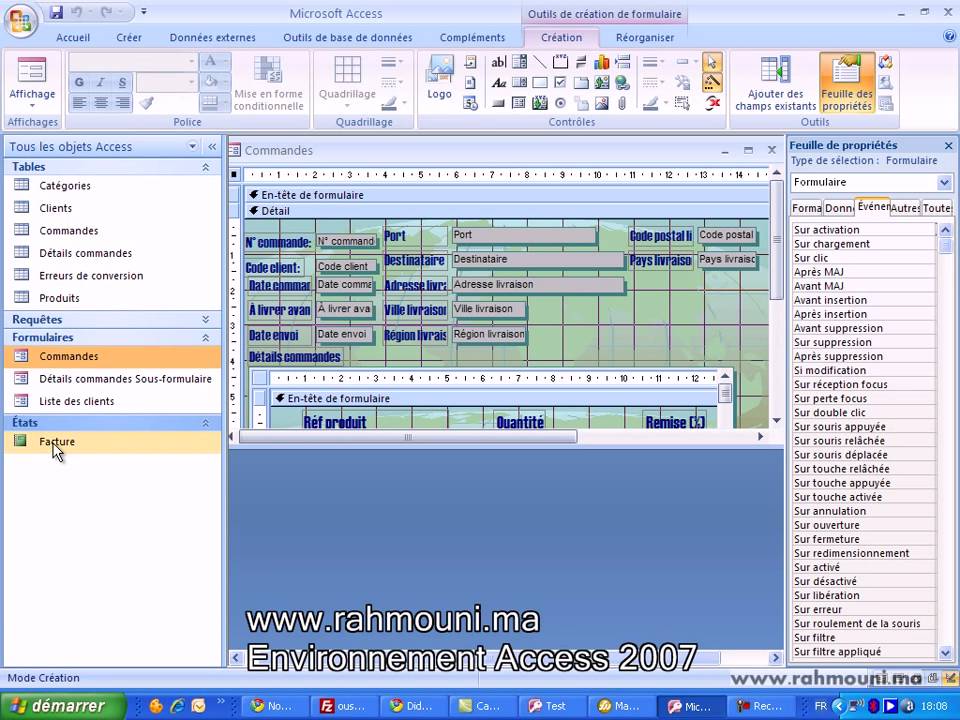Toggle the Select arrow tool

pyautogui.click(x=712, y=62)
